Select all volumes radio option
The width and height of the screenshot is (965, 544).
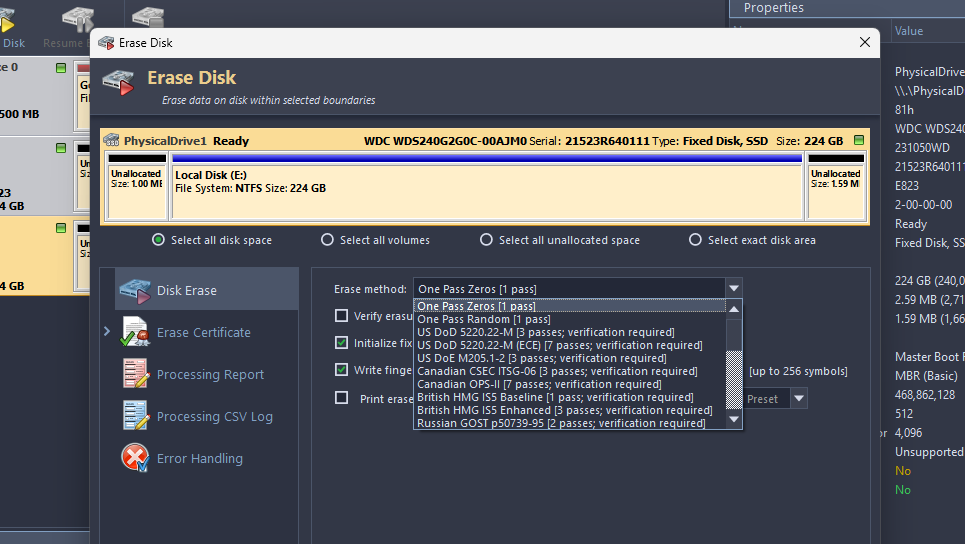(327, 240)
